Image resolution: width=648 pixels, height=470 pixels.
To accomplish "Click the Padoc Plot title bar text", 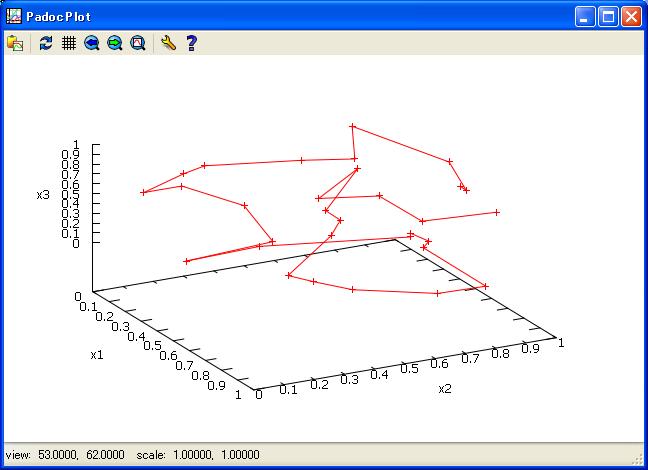I will [60, 16].
